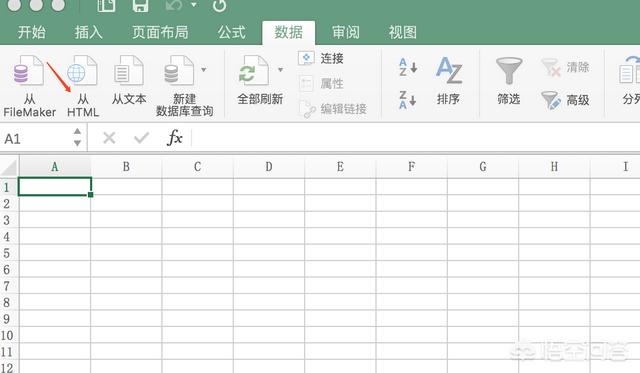Open the Name Box stepper arrows
This screenshot has width=640, height=373.
coord(77,137)
